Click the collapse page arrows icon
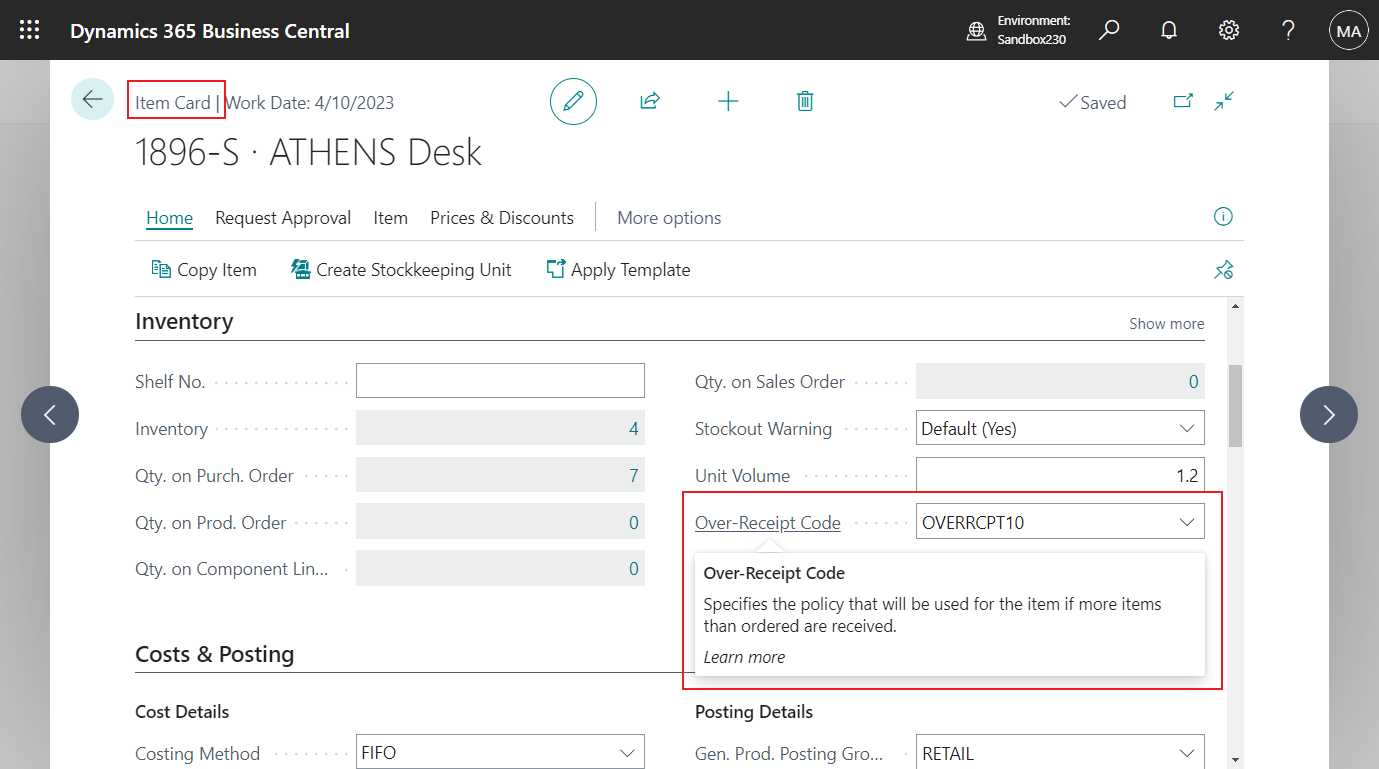 1224,101
